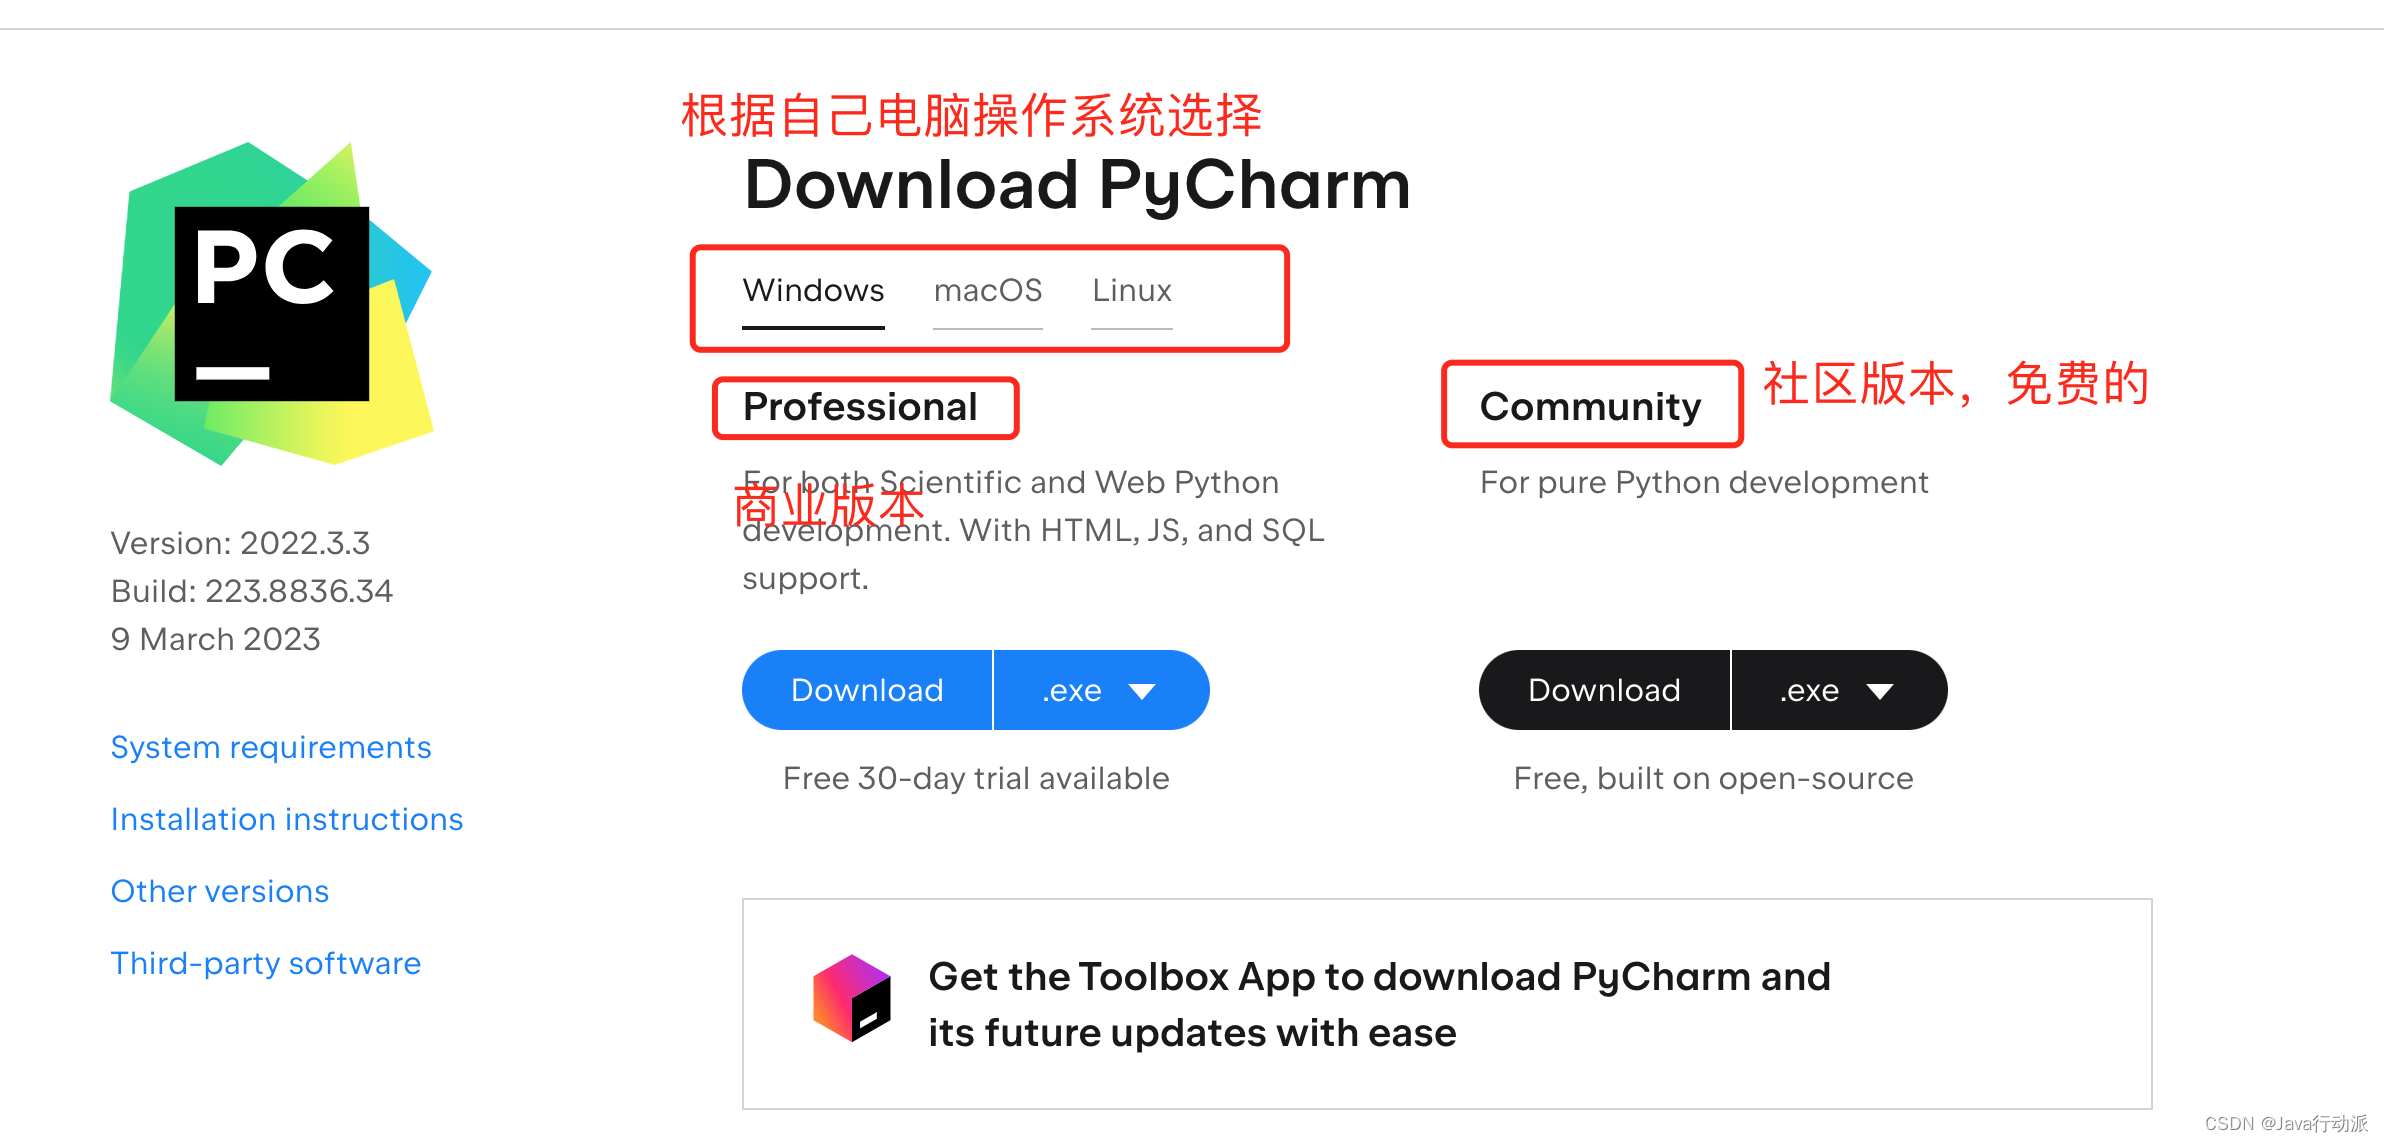The image size is (2384, 1142).
Task: Click the black .exe format selector
Action: click(1839, 690)
